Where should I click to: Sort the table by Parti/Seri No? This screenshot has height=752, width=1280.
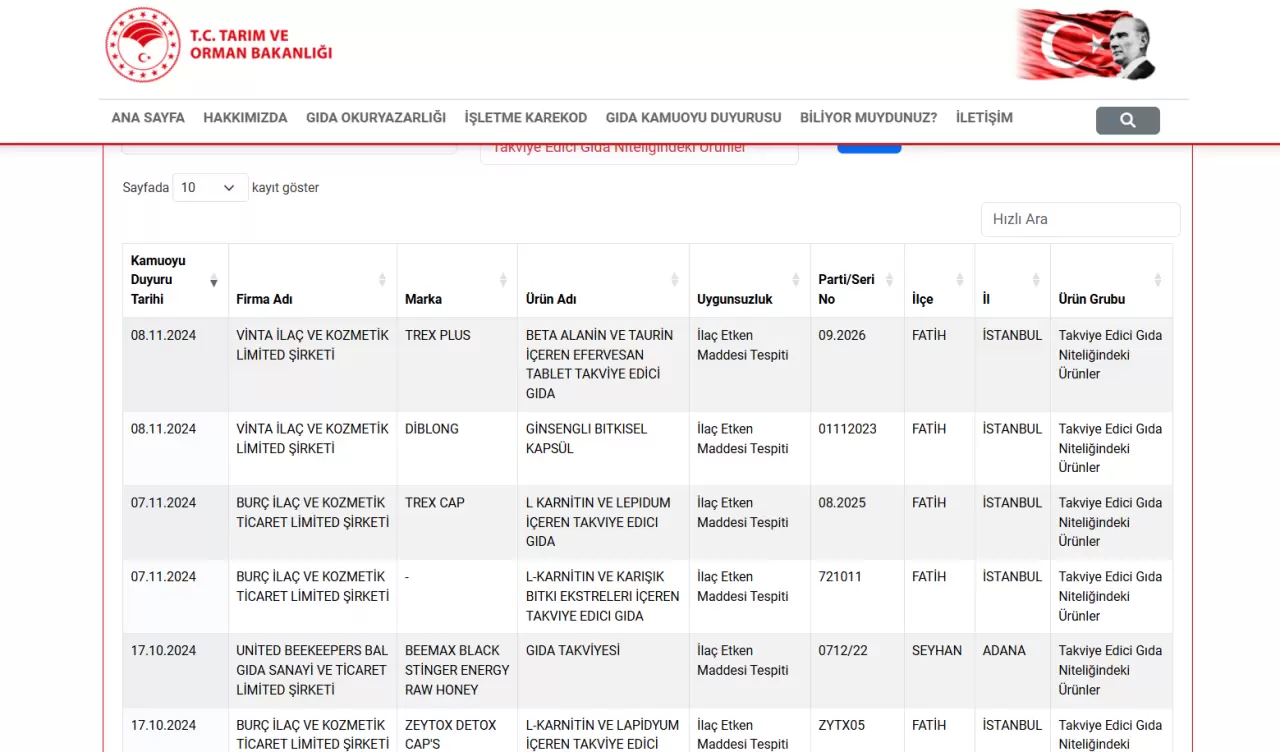click(857, 281)
